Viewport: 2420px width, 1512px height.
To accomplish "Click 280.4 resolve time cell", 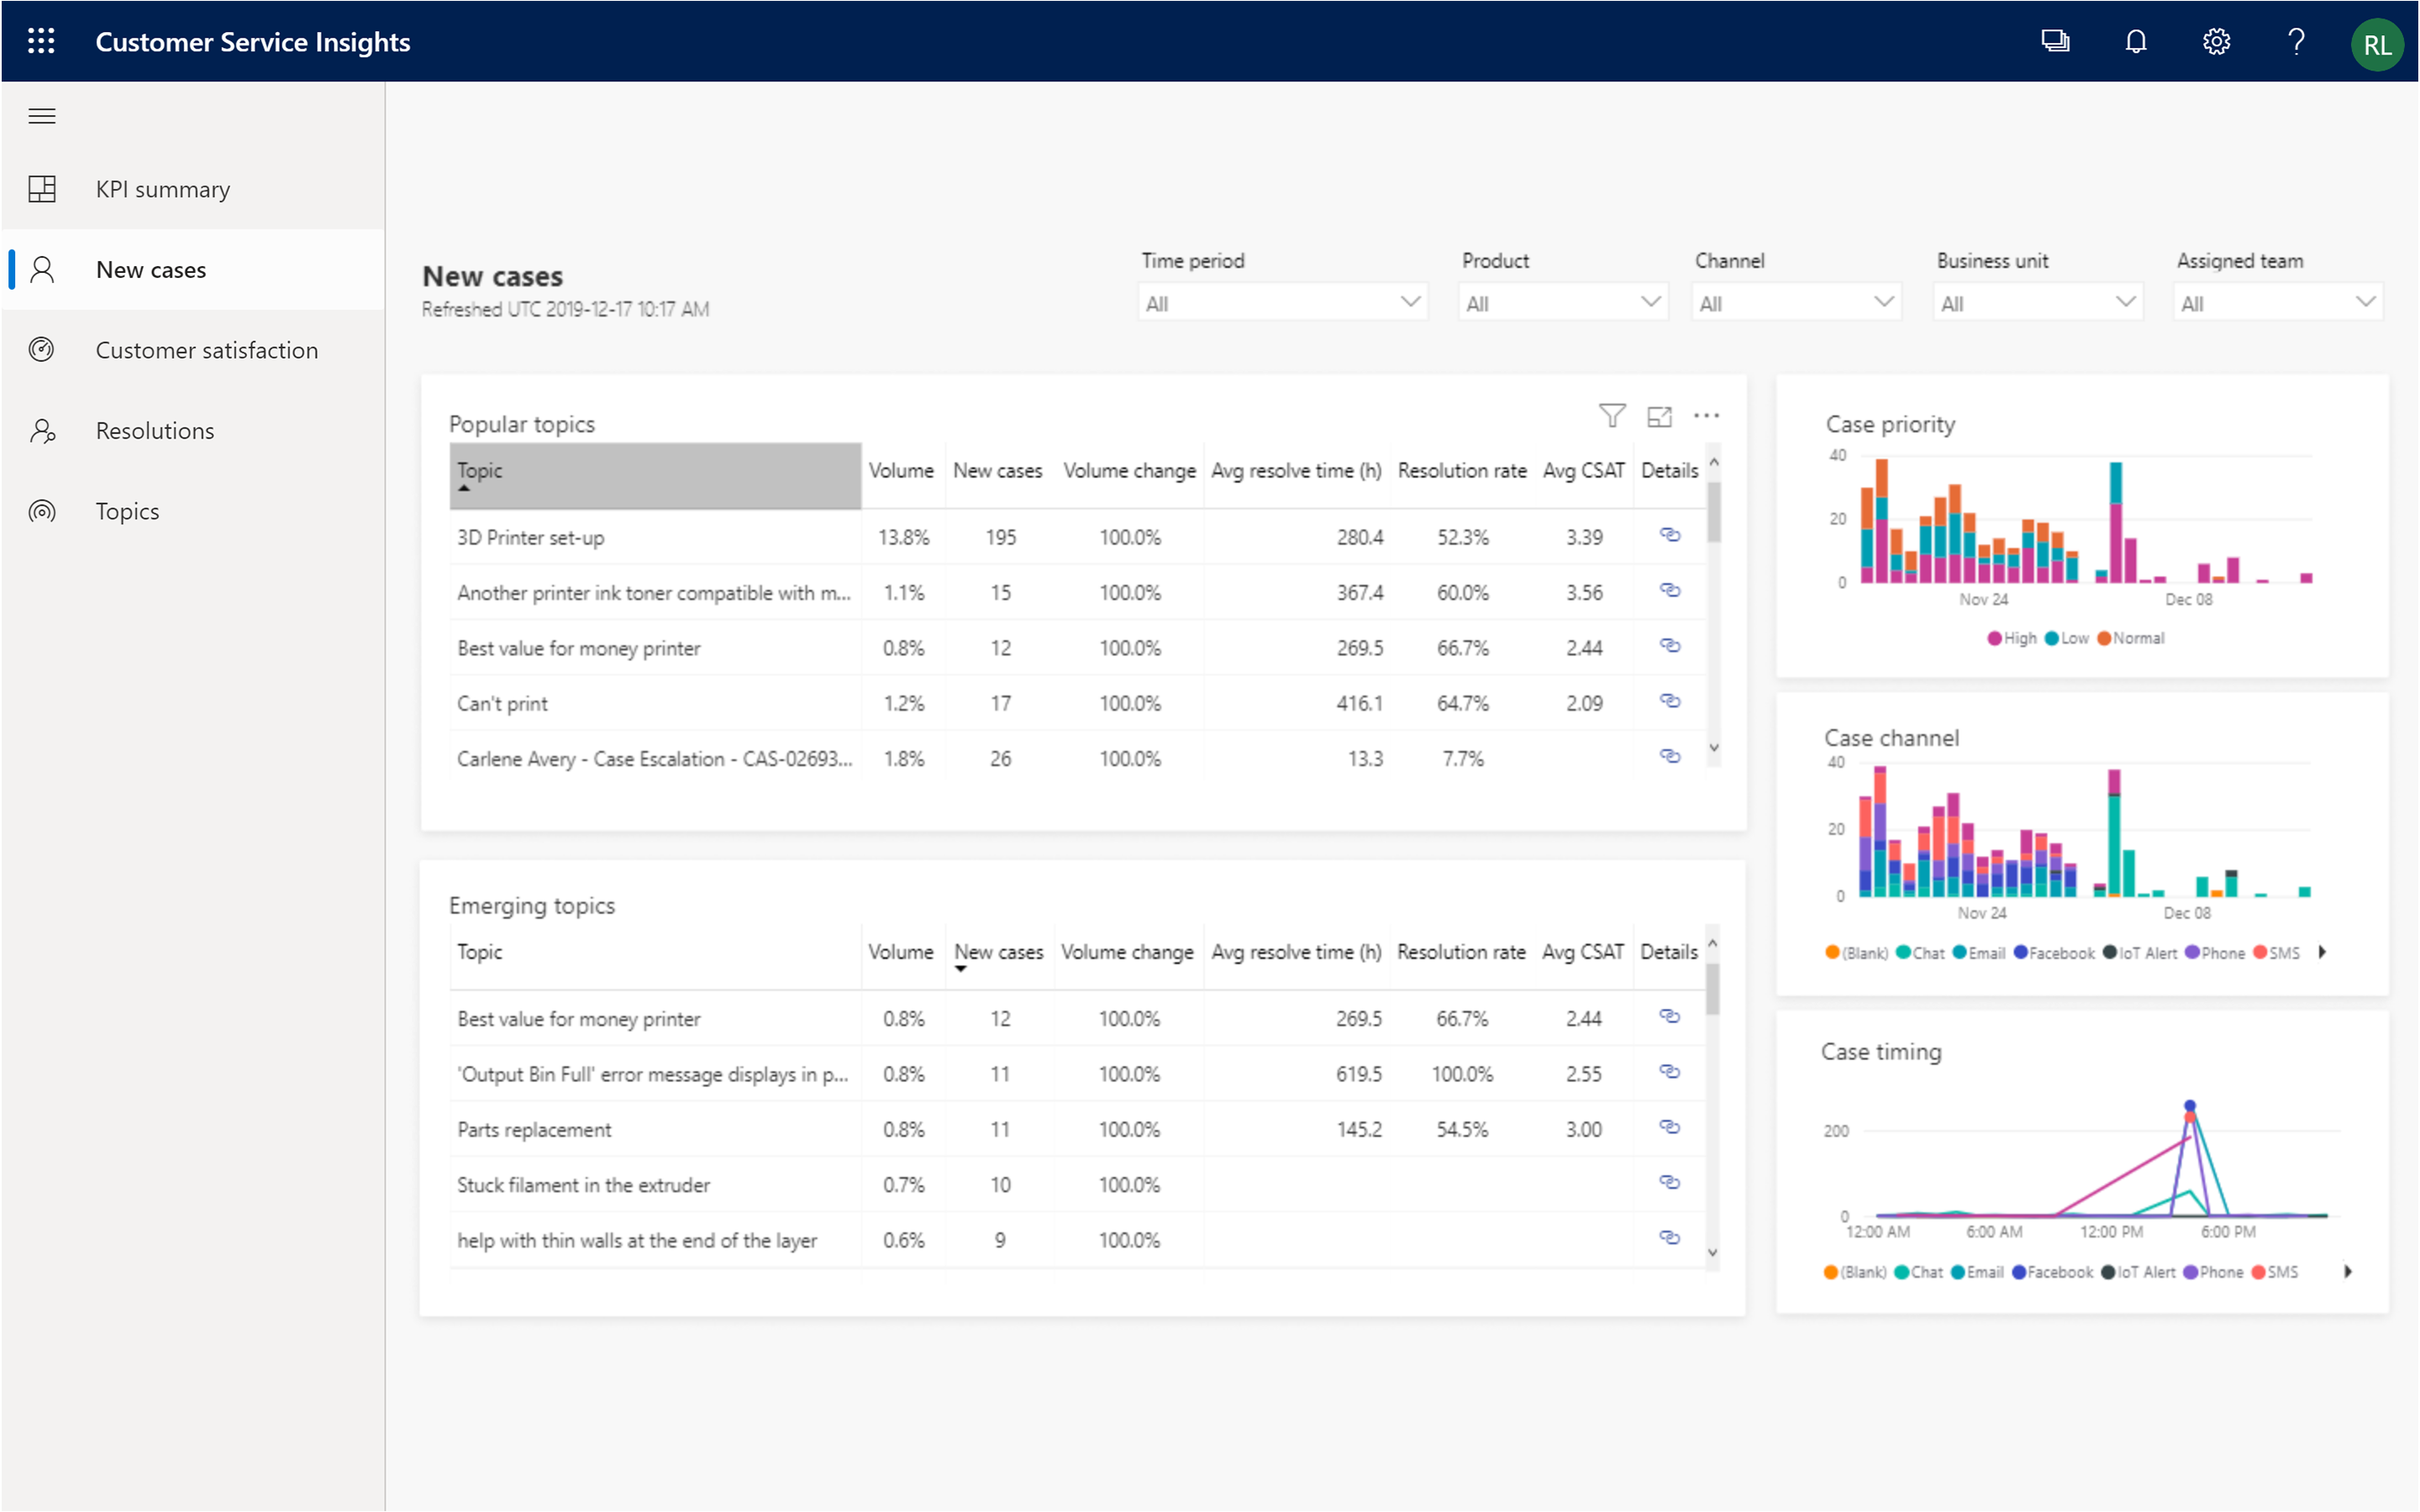I will (1360, 537).
